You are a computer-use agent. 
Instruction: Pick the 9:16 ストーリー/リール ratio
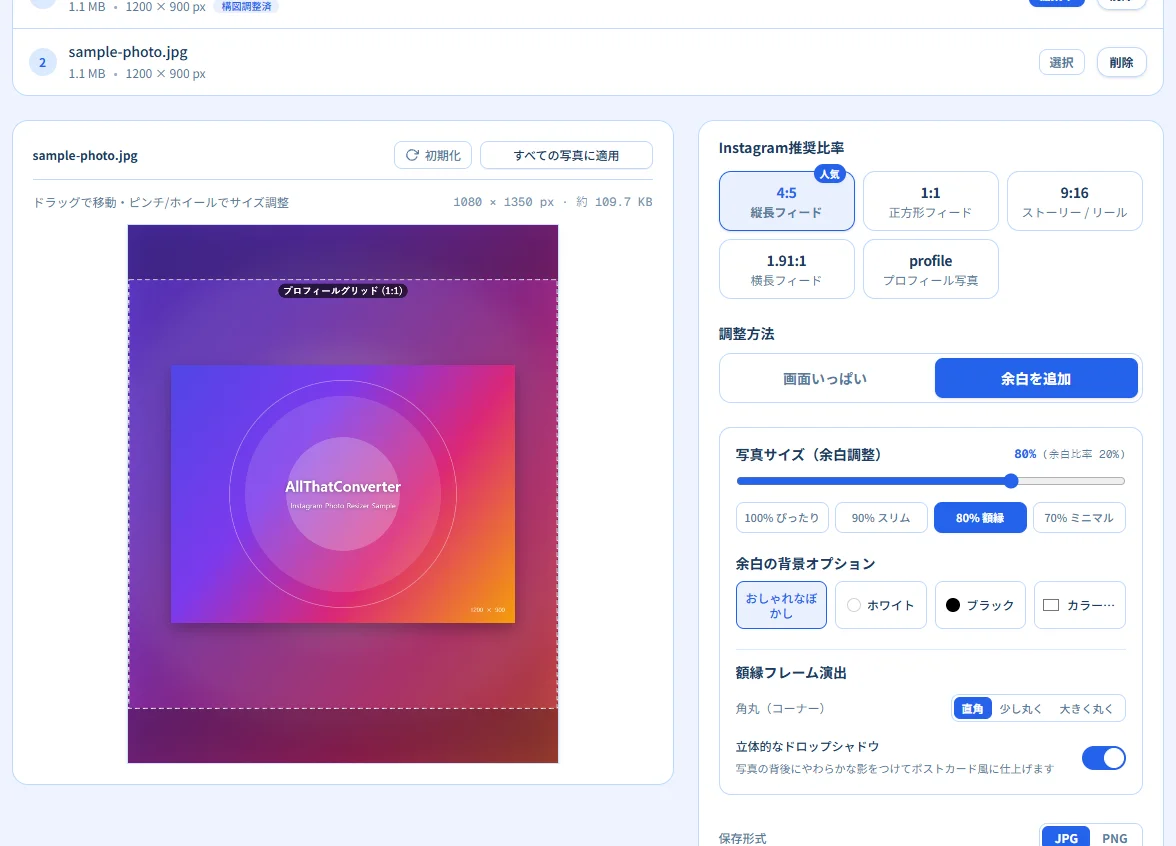(x=1075, y=201)
